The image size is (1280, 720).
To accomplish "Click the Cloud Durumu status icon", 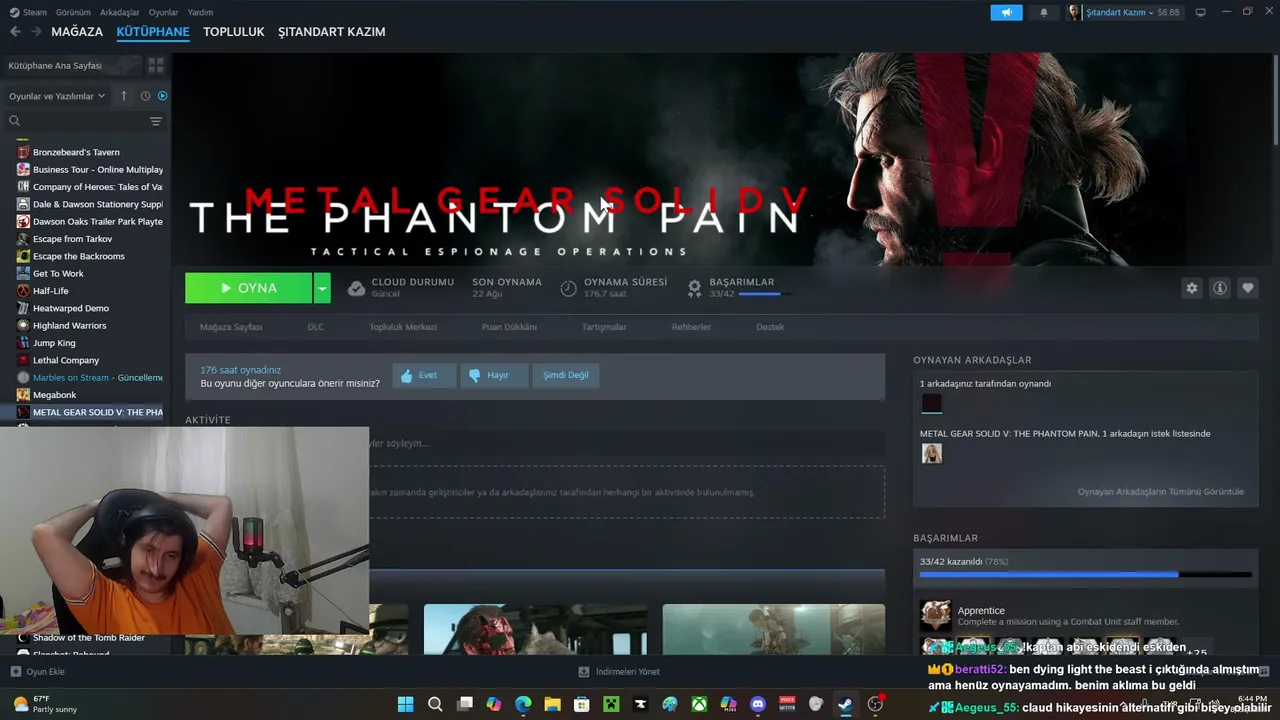I will (x=356, y=288).
